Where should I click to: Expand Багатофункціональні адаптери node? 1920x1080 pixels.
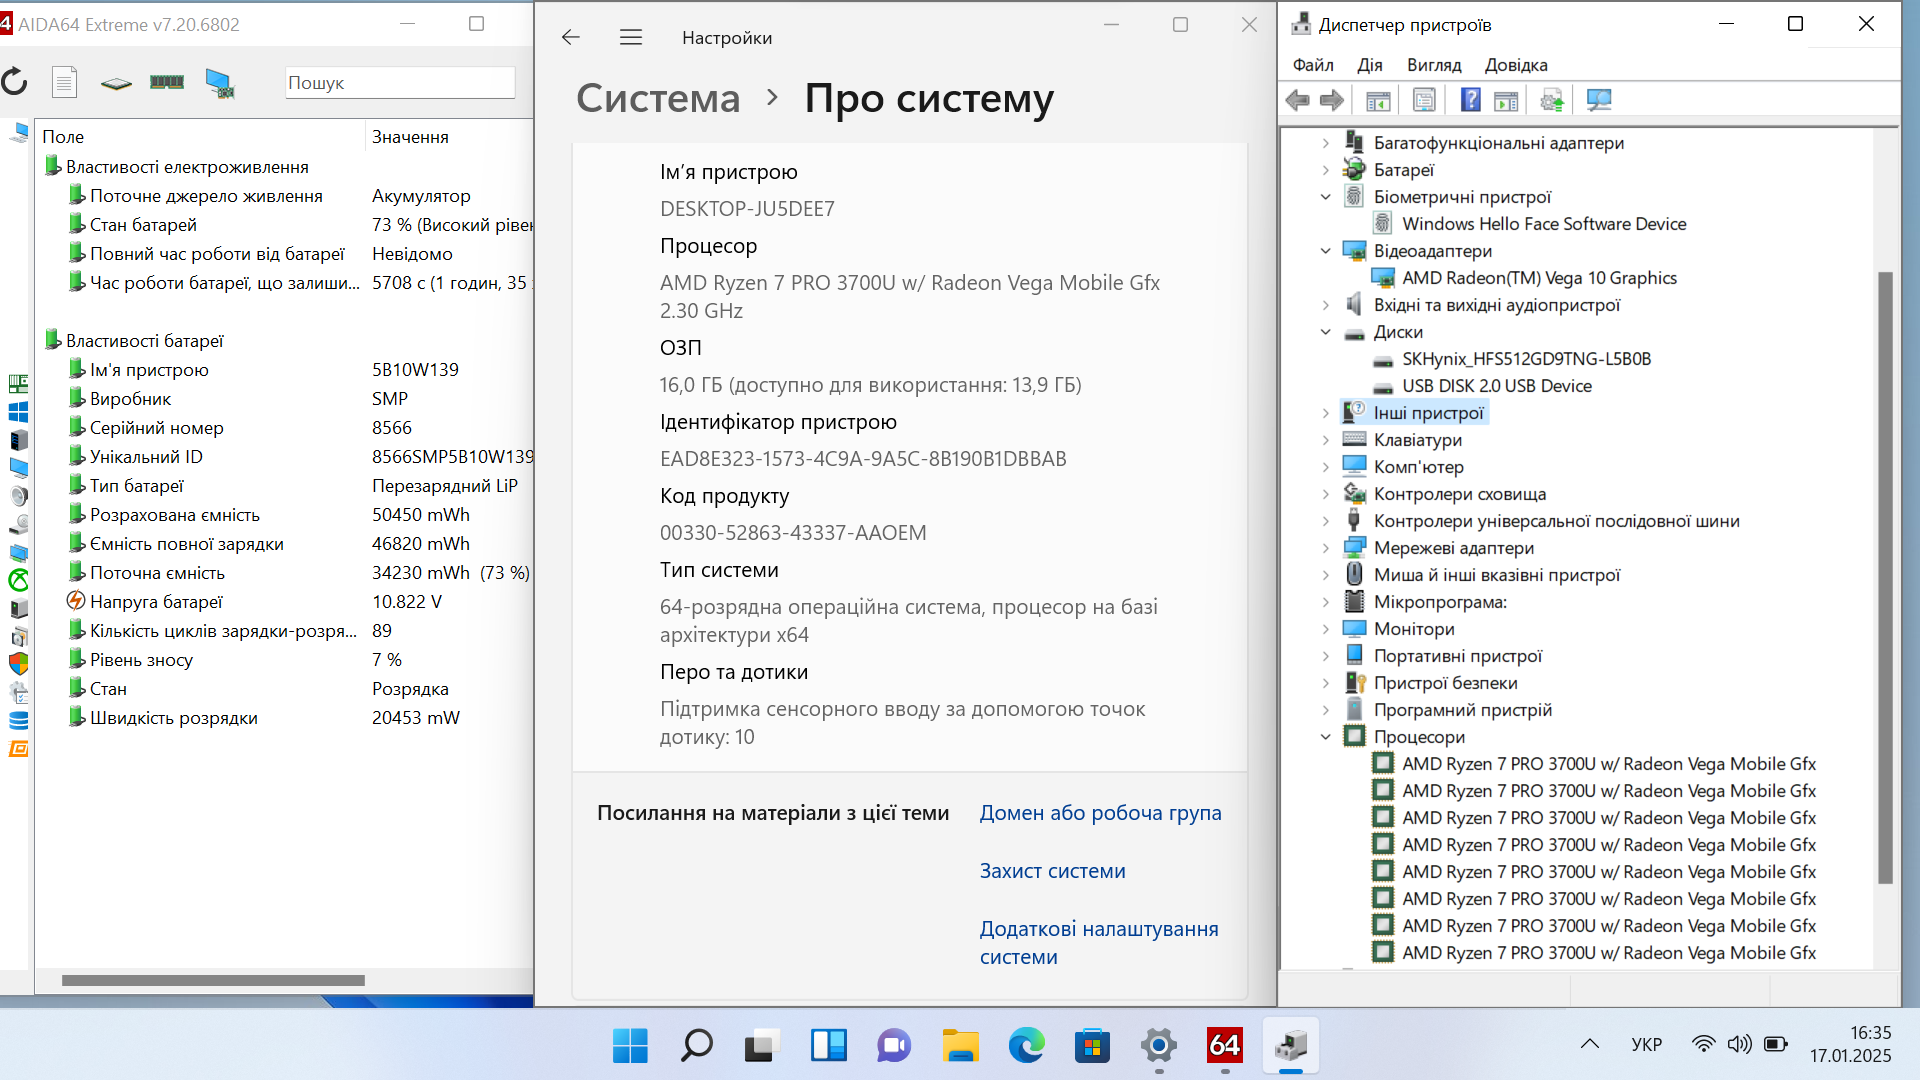pos(1326,143)
